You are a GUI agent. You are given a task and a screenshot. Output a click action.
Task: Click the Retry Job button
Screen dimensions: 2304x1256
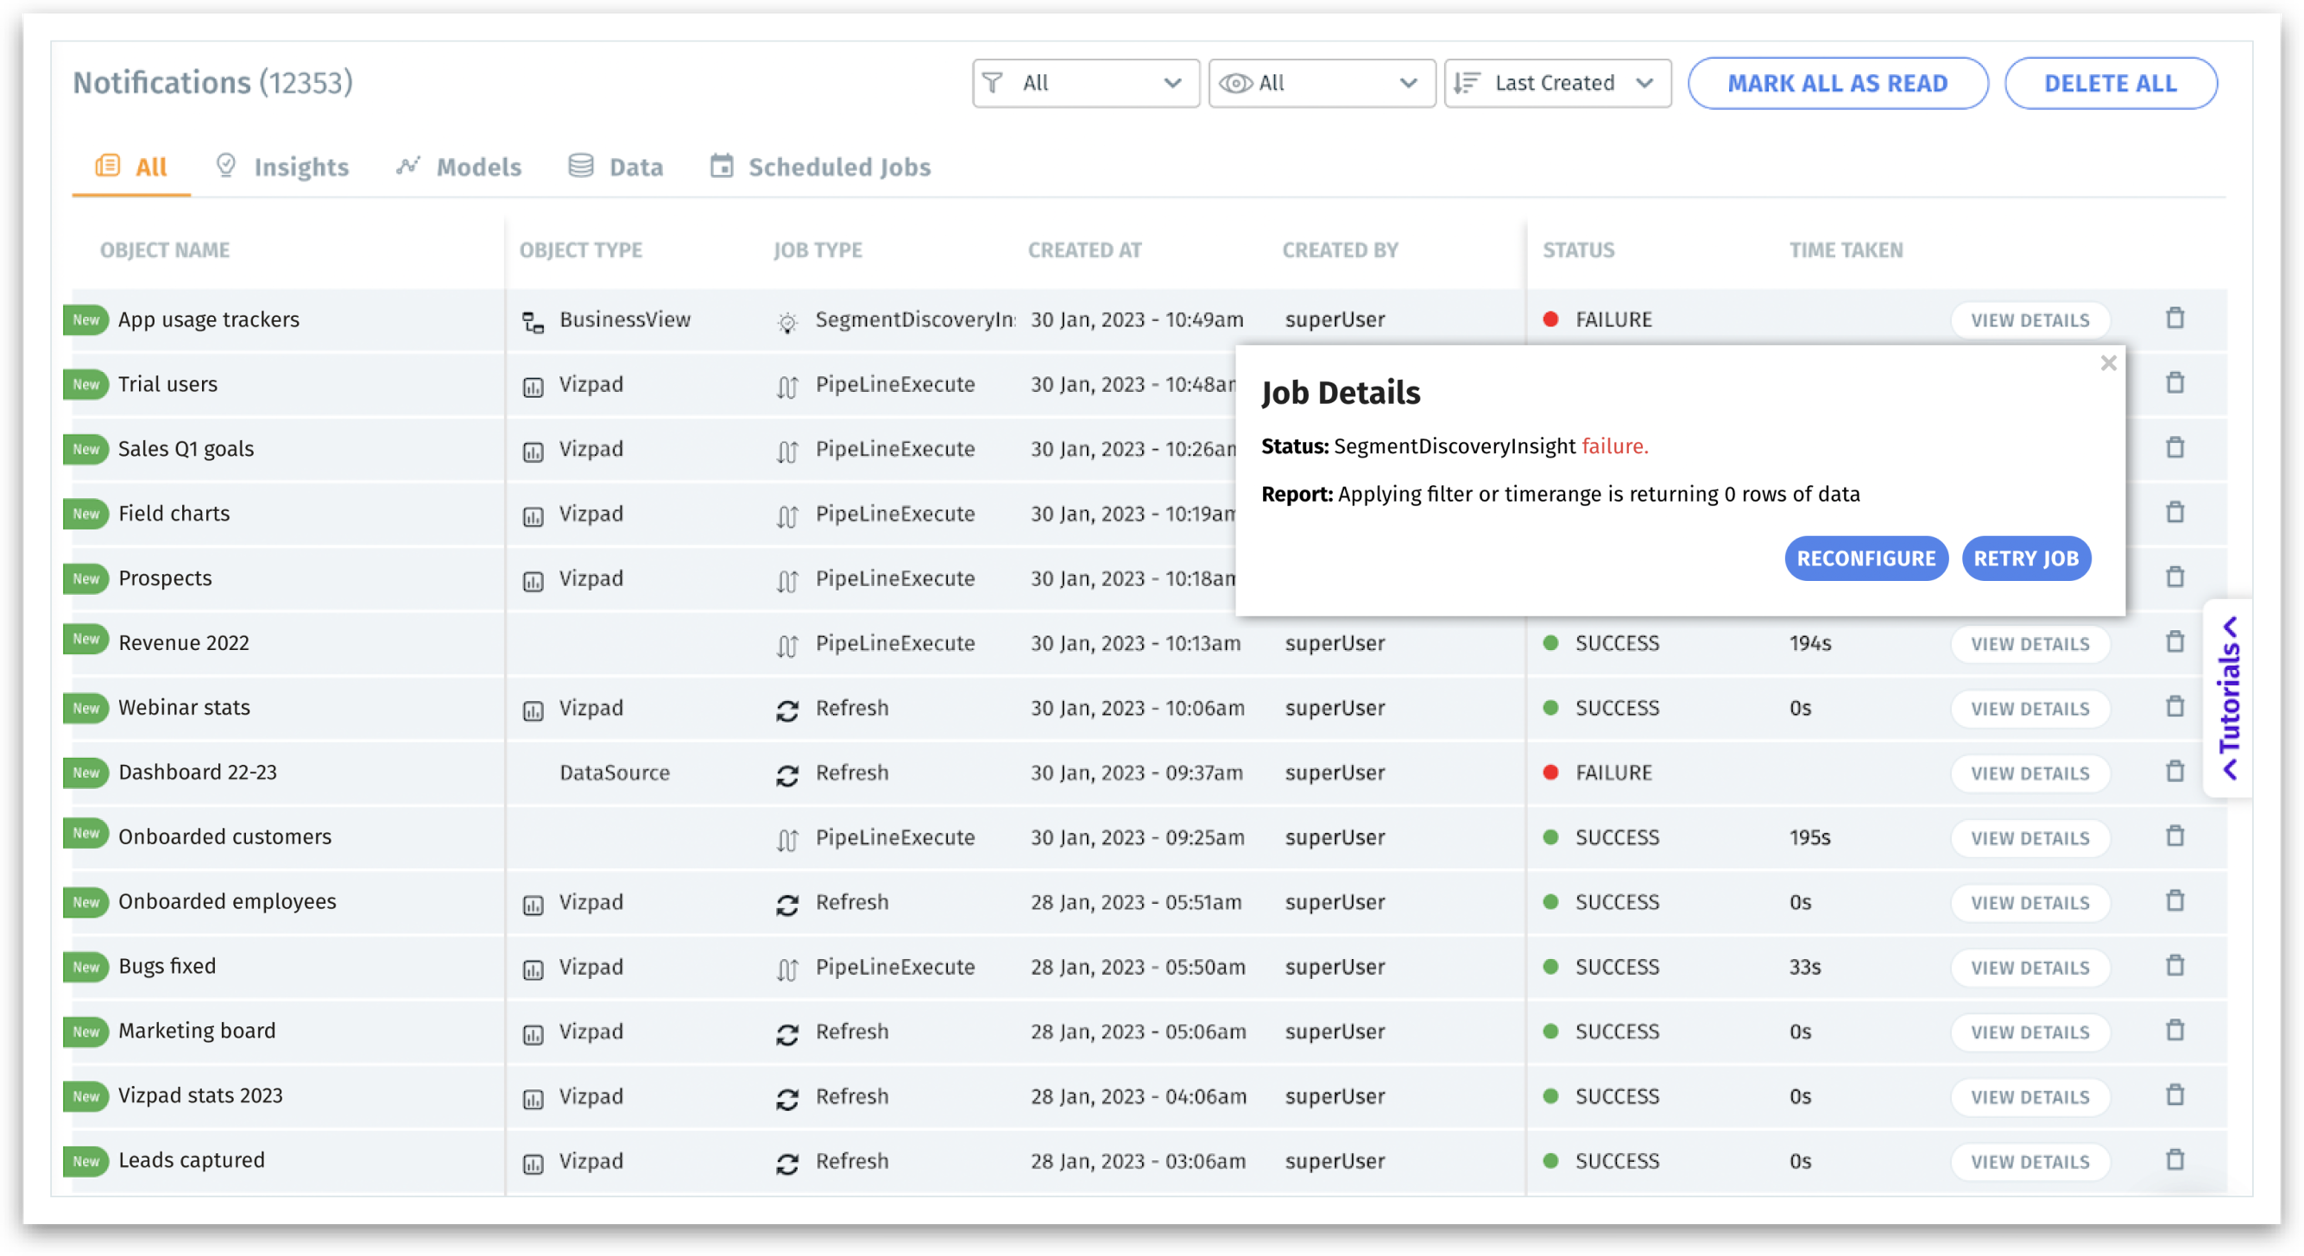coord(2026,558)
